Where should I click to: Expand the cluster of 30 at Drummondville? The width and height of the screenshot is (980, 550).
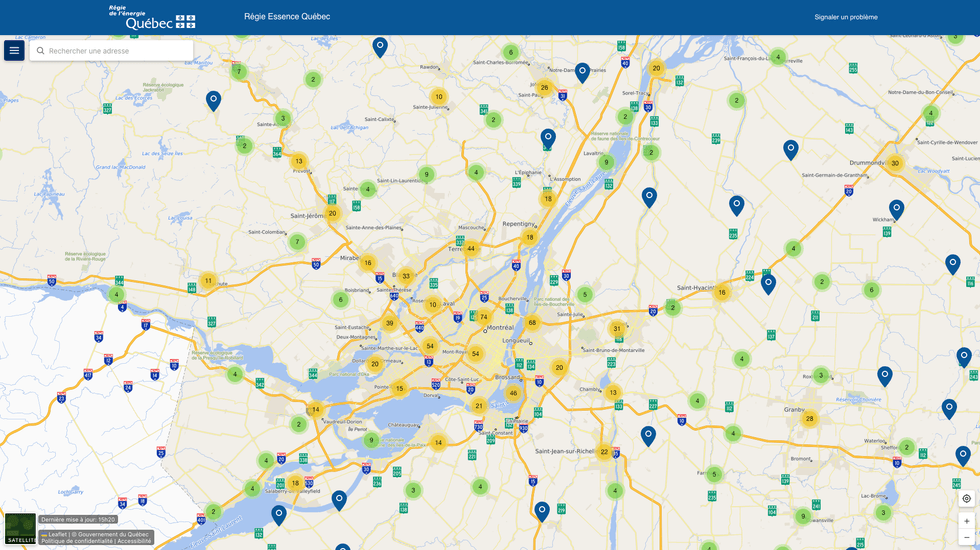tap(895, 163)
